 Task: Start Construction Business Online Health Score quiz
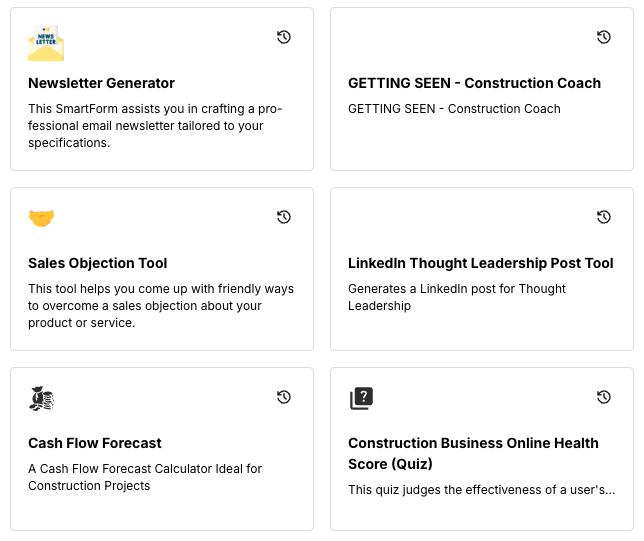(473, 453)
